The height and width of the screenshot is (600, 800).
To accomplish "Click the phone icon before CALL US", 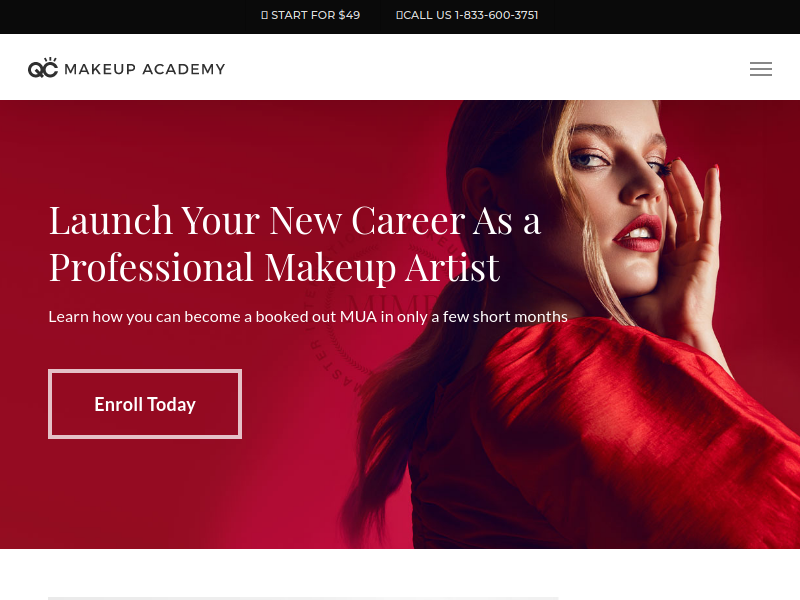I will (399, 15).
